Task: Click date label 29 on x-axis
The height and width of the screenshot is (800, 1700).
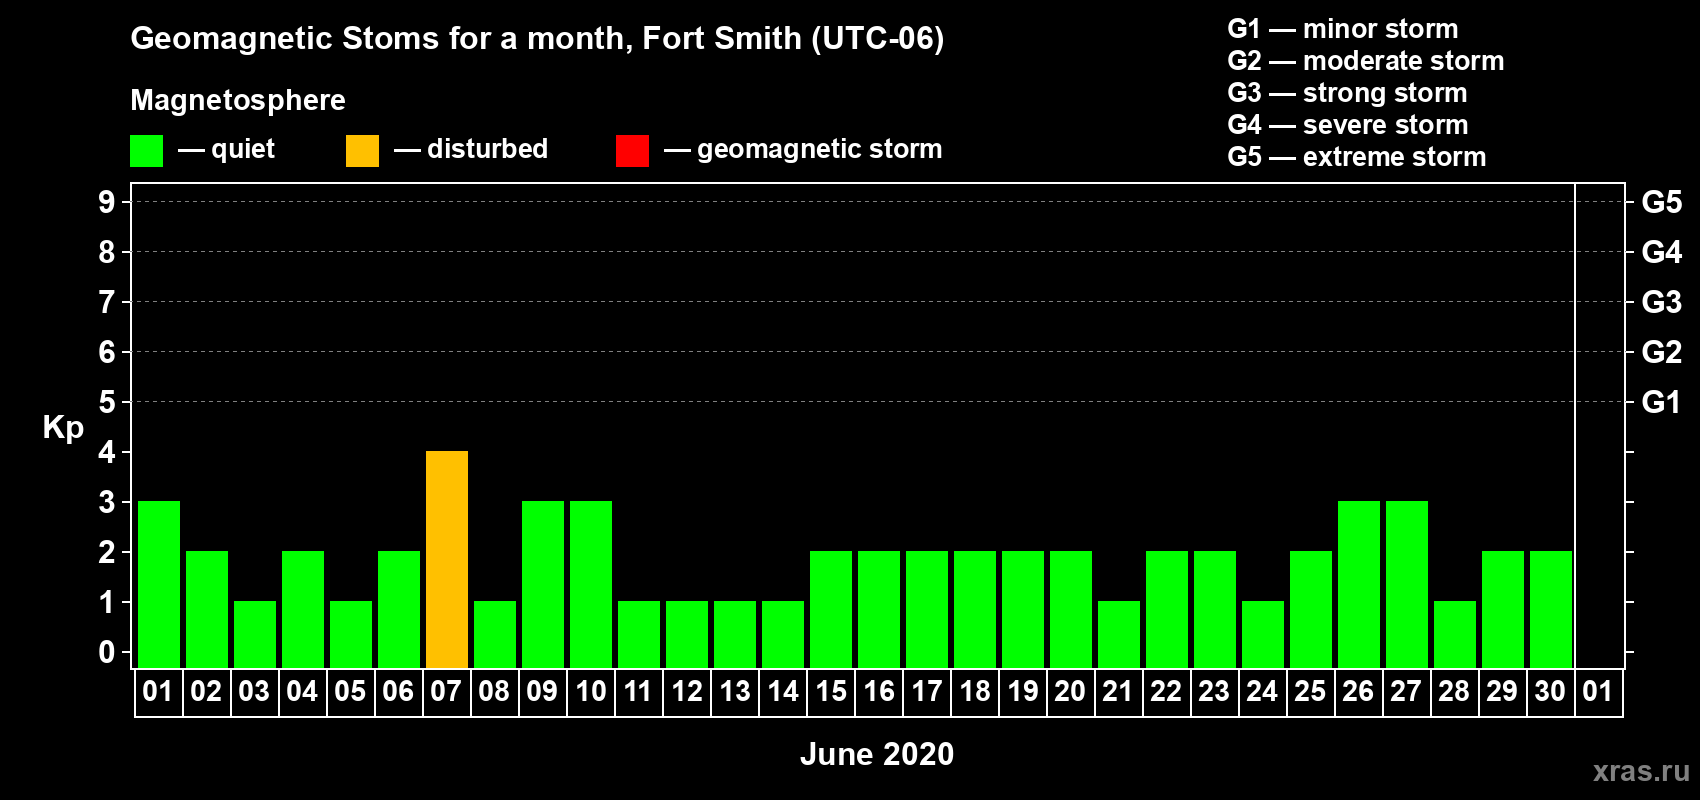Action: coord(1502,691)
